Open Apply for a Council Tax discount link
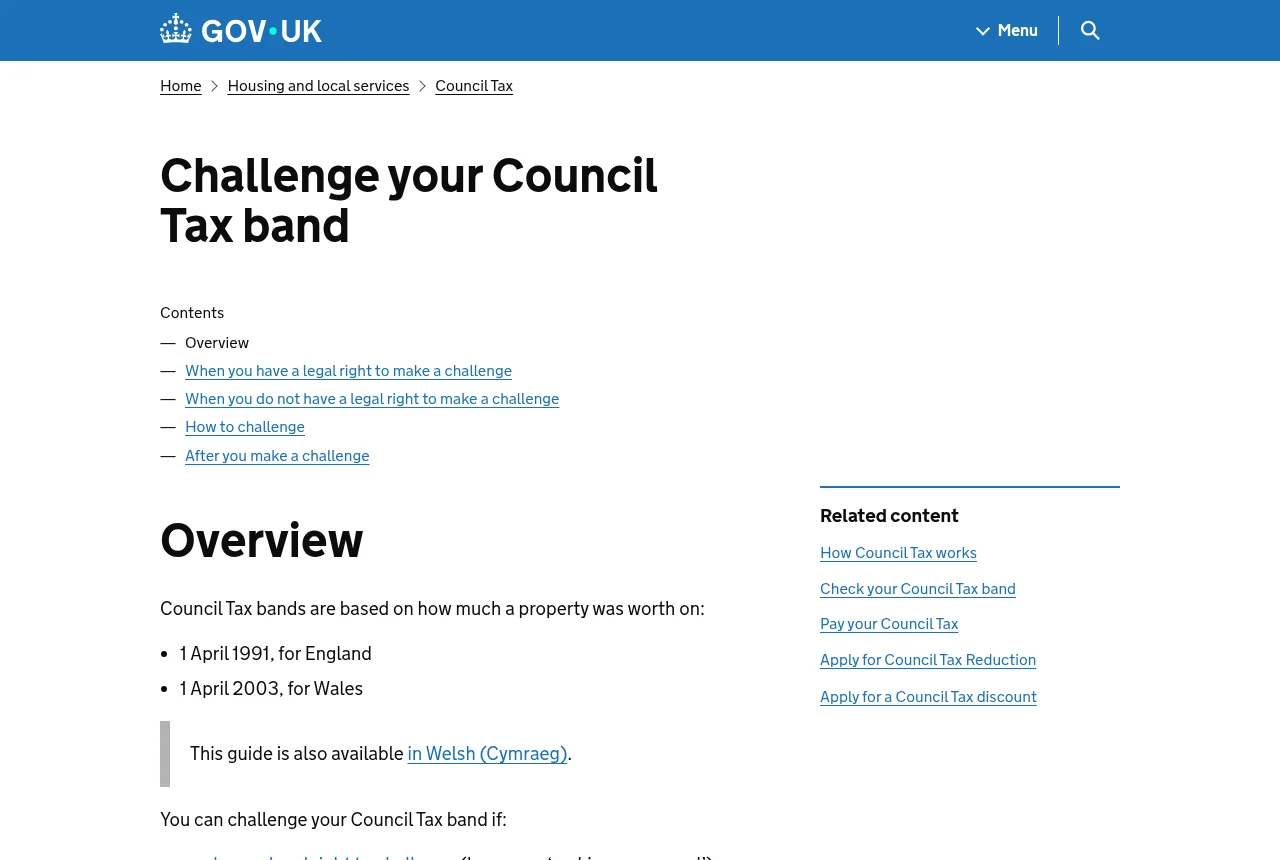 tap(928, 697)
